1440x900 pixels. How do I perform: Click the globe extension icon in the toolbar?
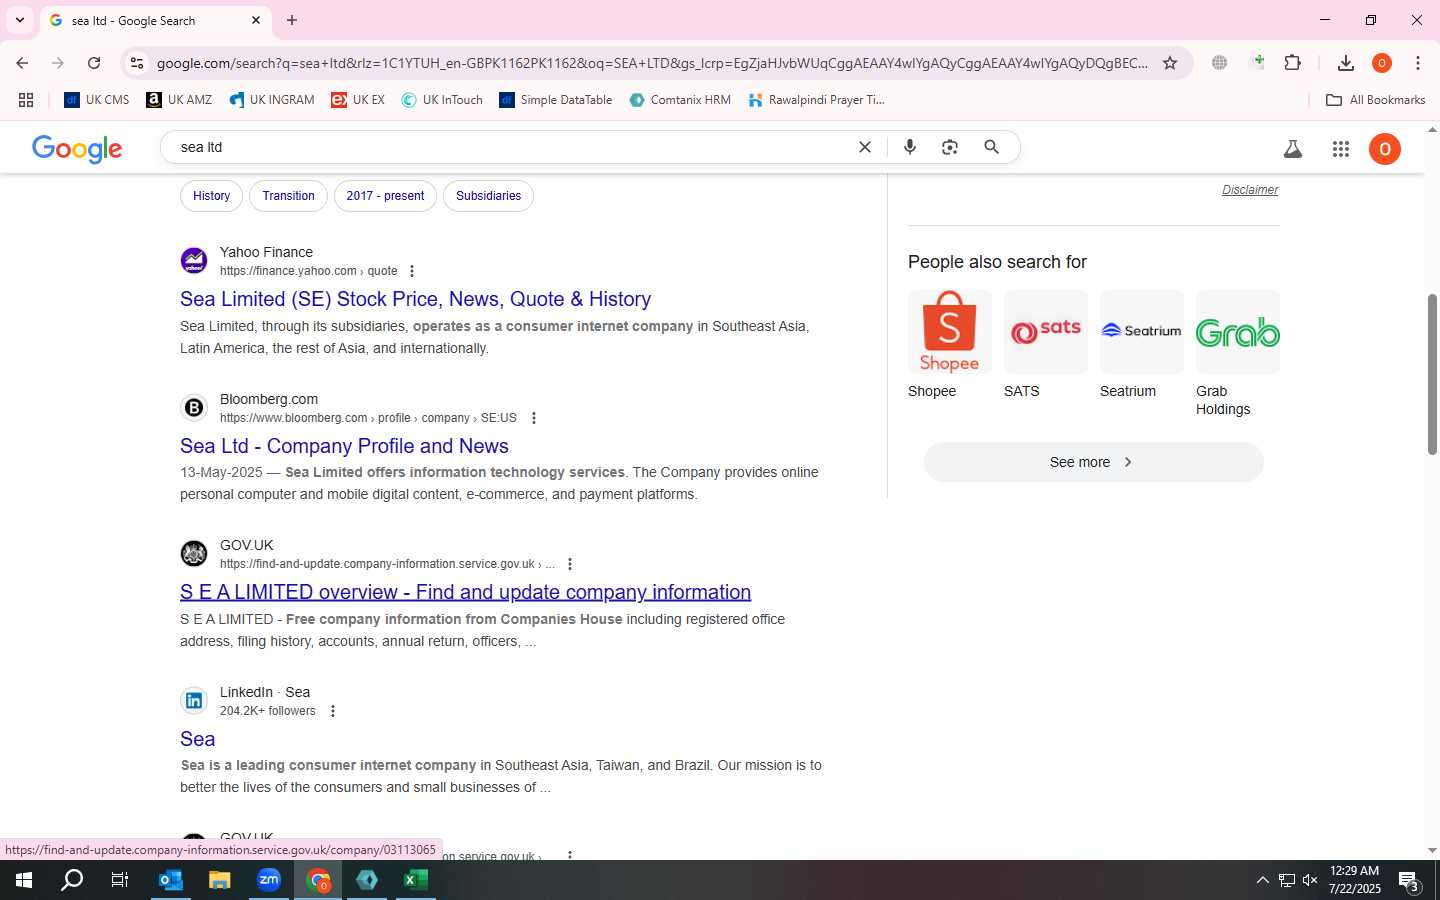(x=1219, y=63)
